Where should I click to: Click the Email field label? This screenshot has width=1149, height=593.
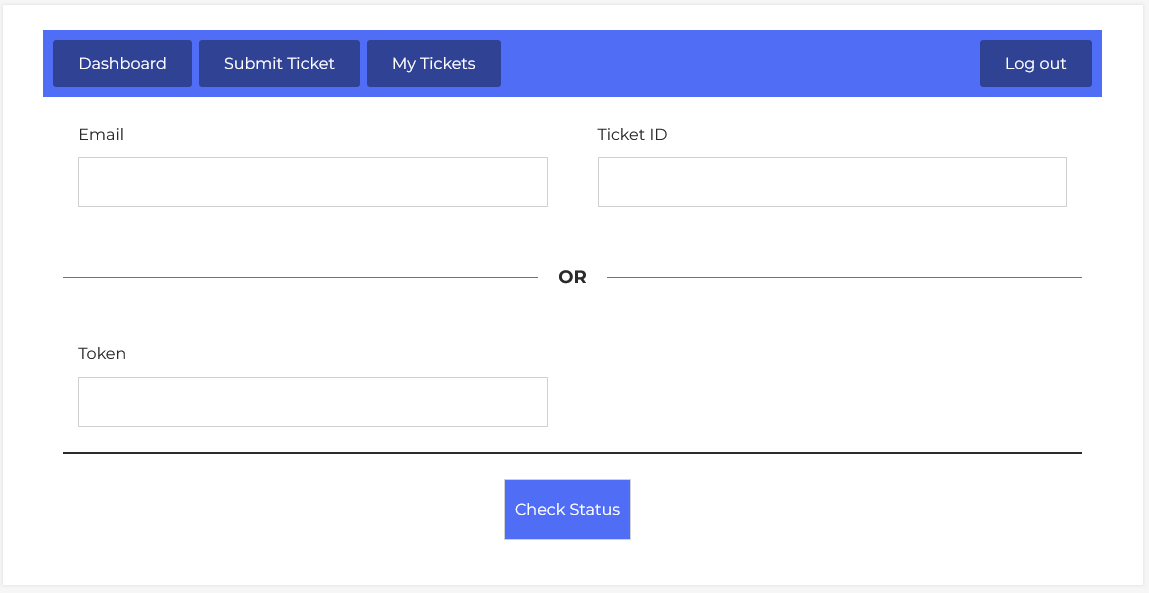tap(101, 135)
